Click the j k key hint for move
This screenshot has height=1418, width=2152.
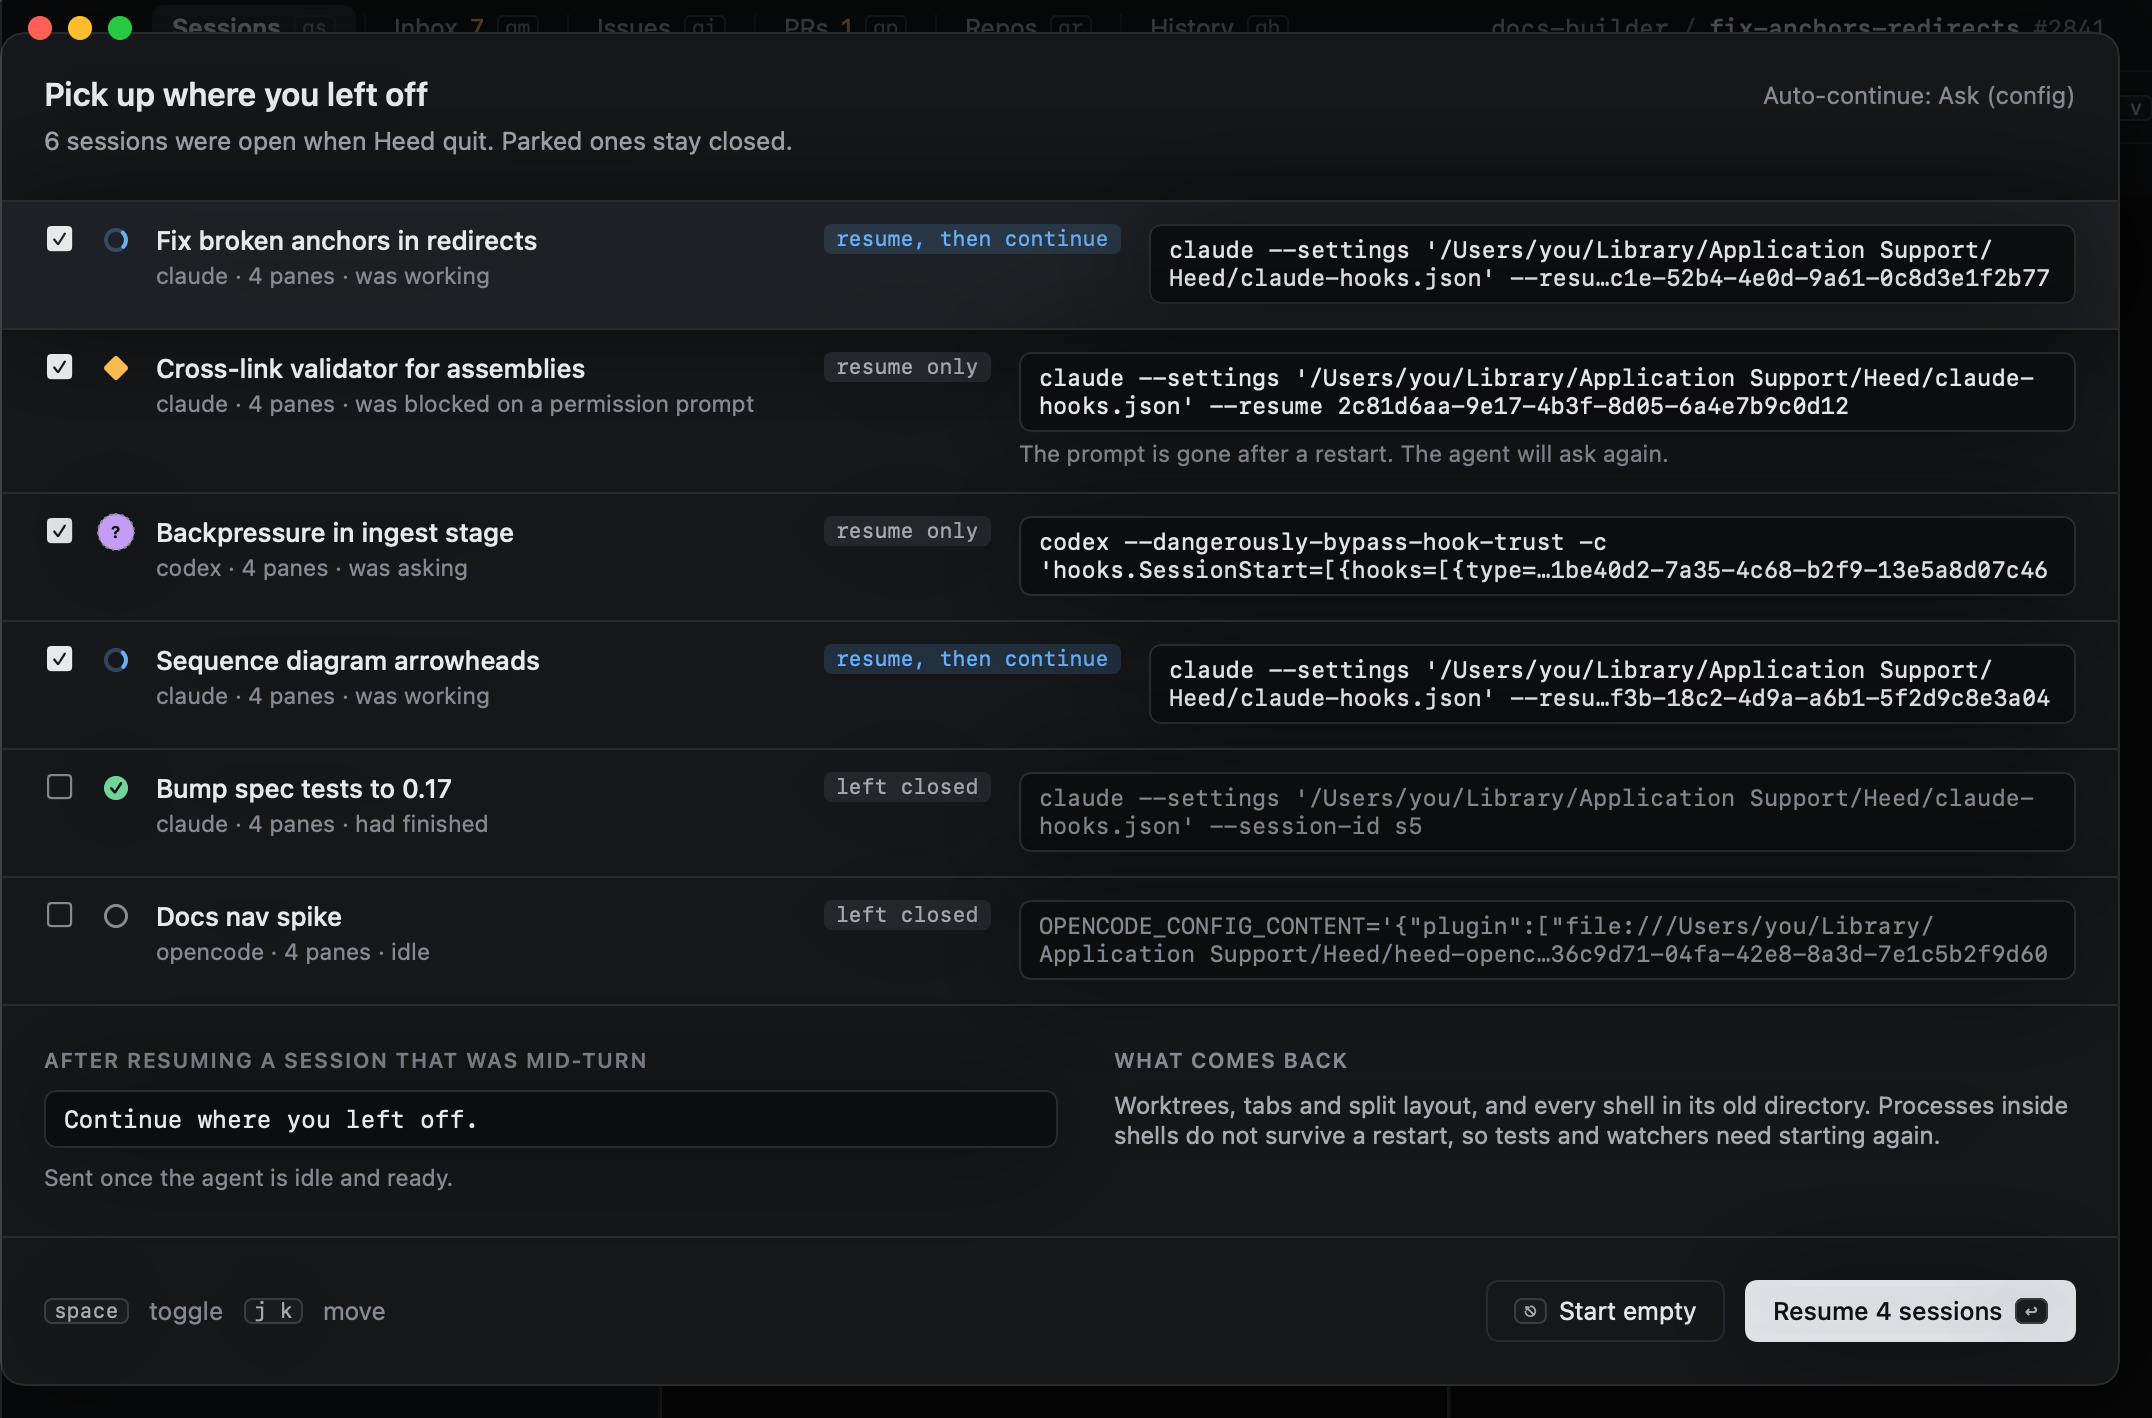[273, 1311]
